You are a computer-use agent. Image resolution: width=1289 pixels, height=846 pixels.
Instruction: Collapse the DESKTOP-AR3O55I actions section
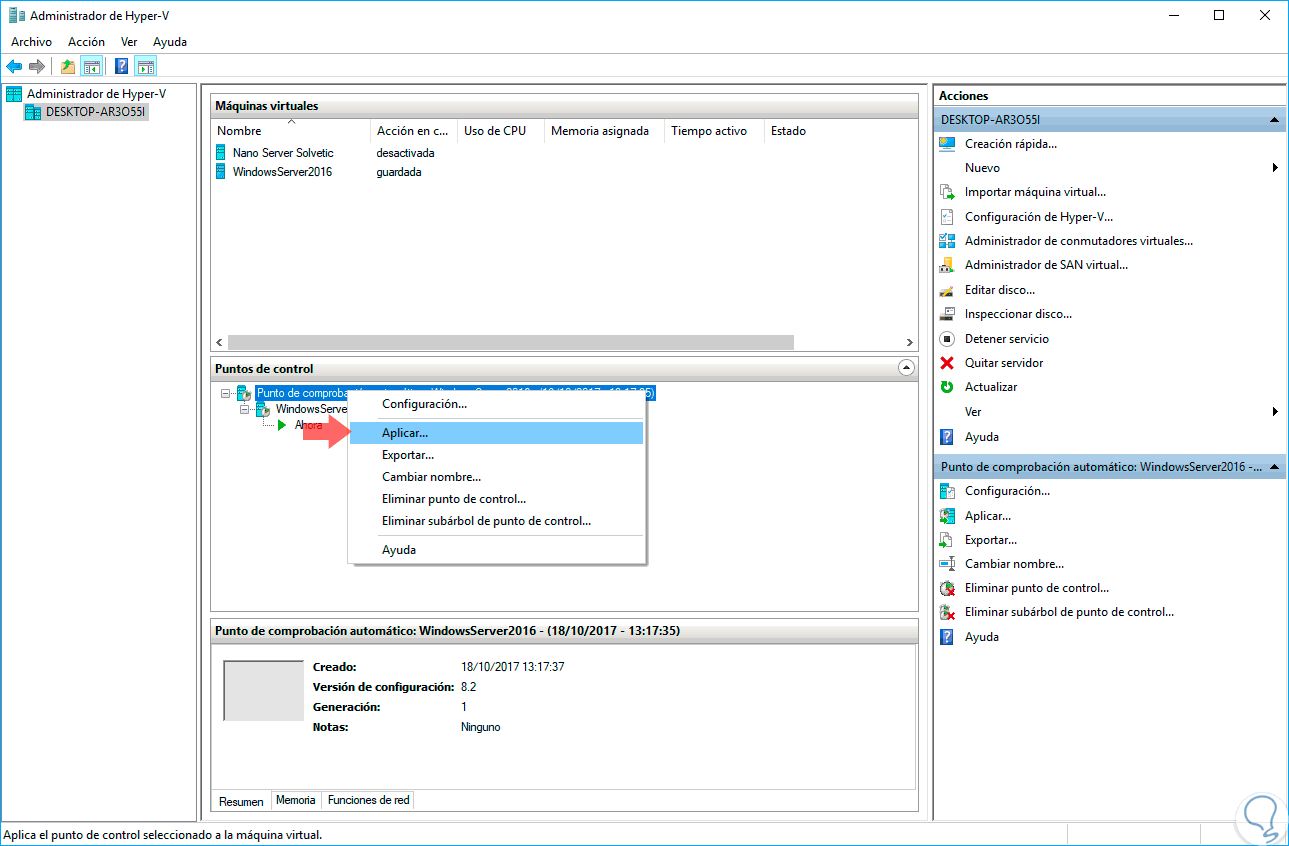click(x=1275, y=120)
